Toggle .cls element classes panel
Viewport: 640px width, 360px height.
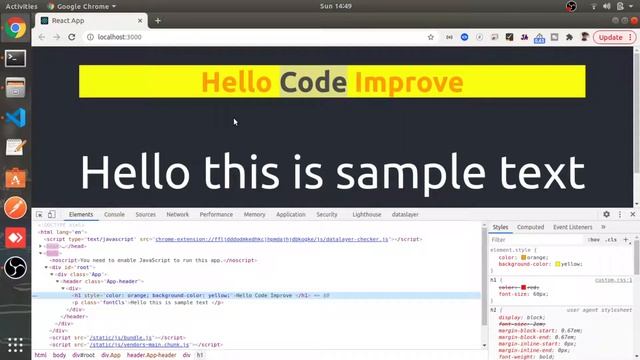point(611,240)
